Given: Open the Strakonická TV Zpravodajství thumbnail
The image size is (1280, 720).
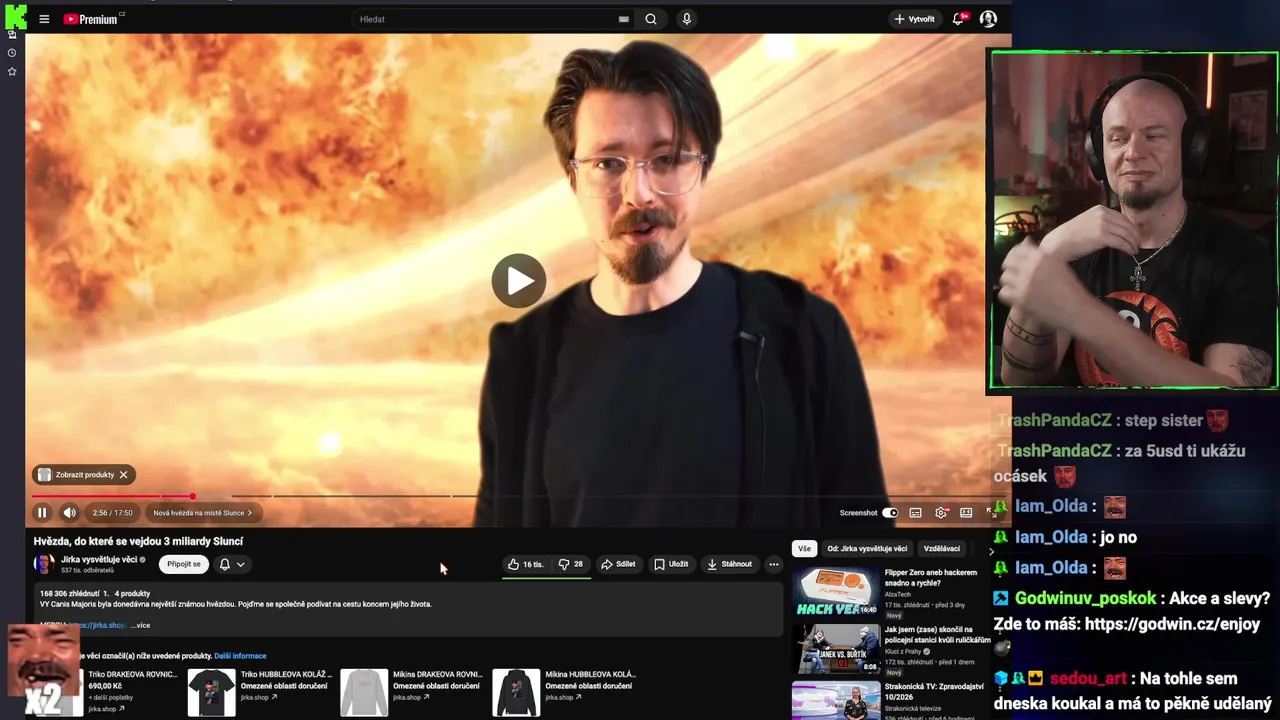Looking at the screenshot, I should click(x=836, y=700).
